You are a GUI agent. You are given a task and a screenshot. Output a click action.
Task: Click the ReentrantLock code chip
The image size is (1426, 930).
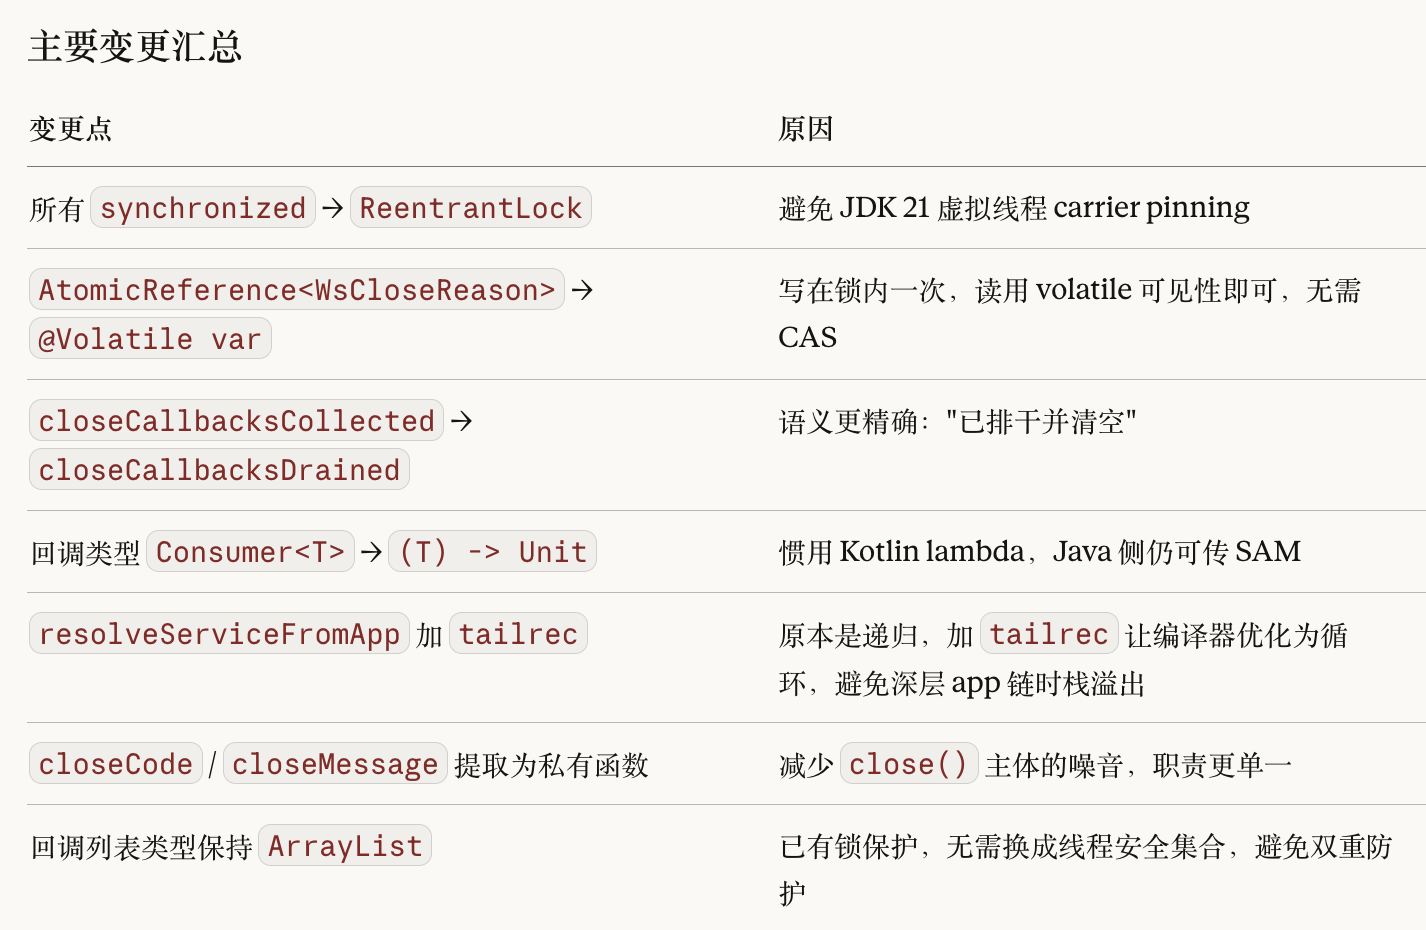[470, 208]
